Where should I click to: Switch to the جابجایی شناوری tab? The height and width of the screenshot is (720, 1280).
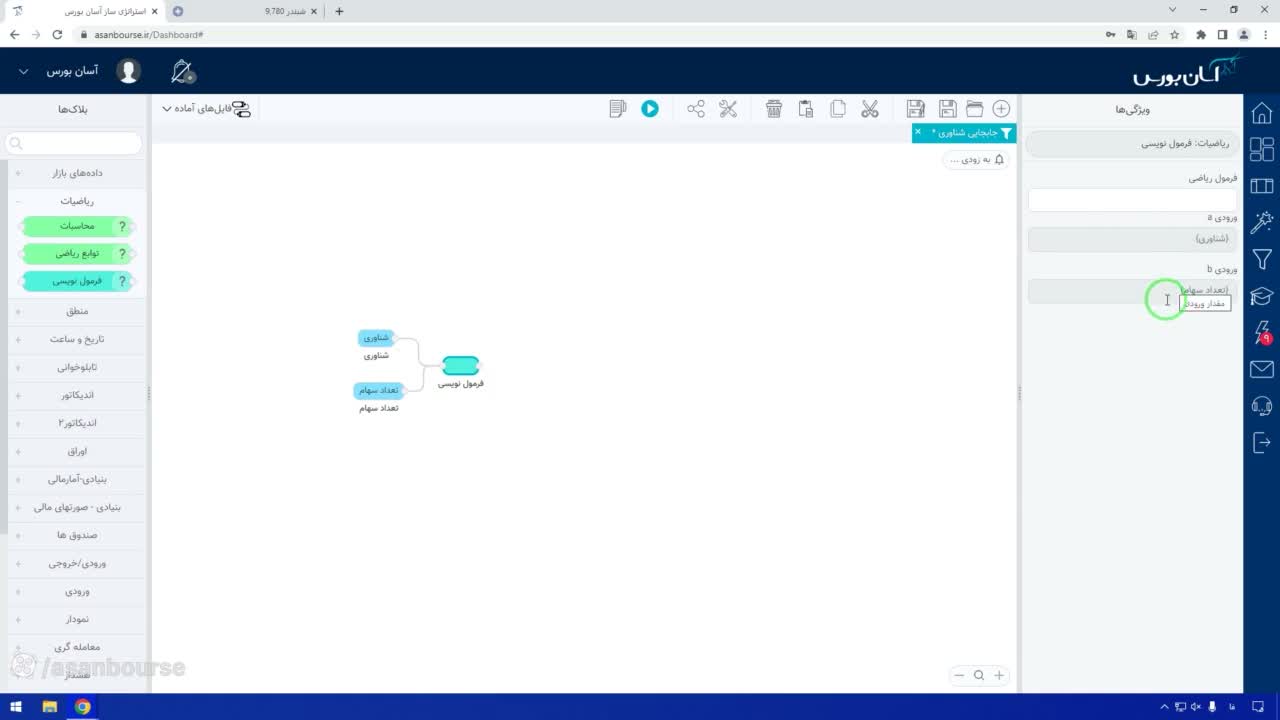click(964, 133)
